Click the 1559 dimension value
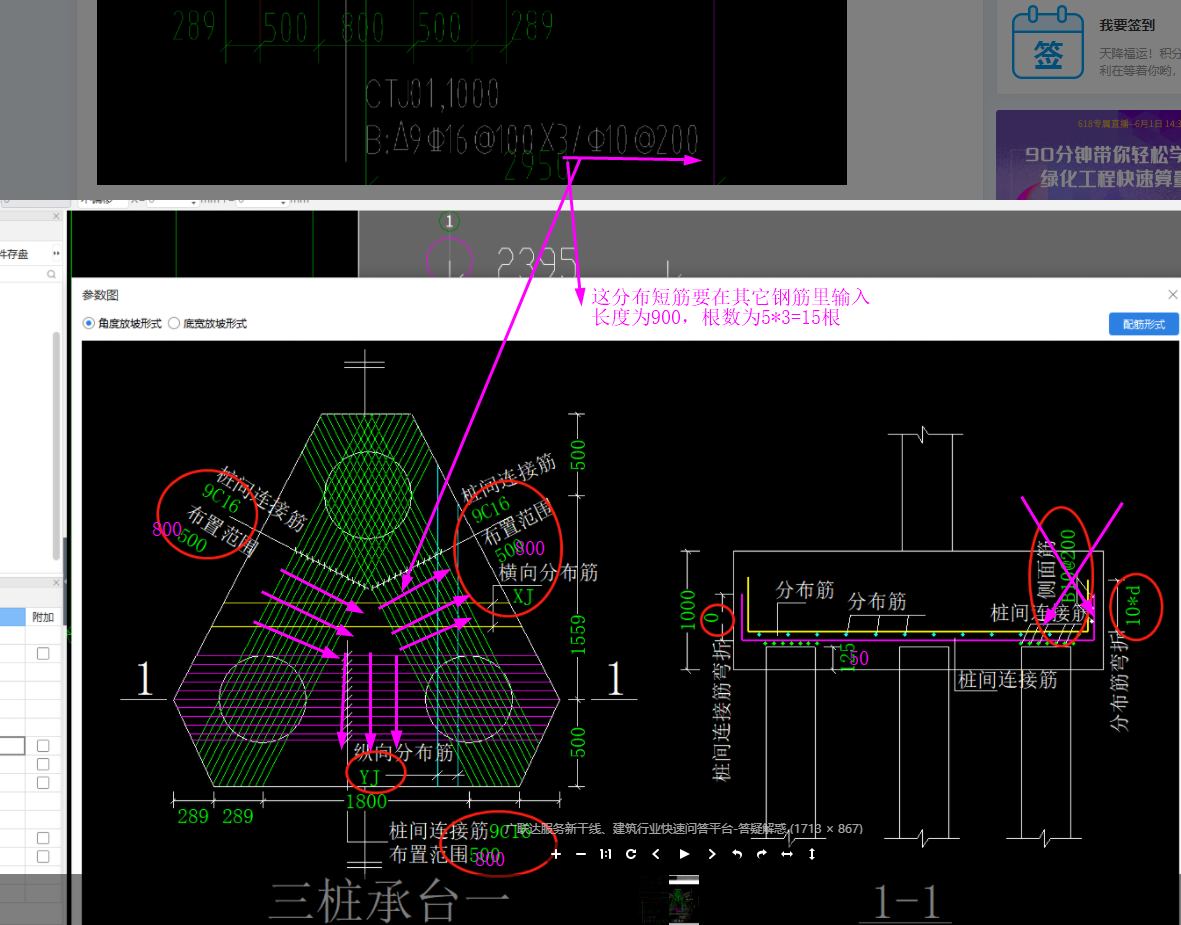1181x925 pixels. click(578, 634)
